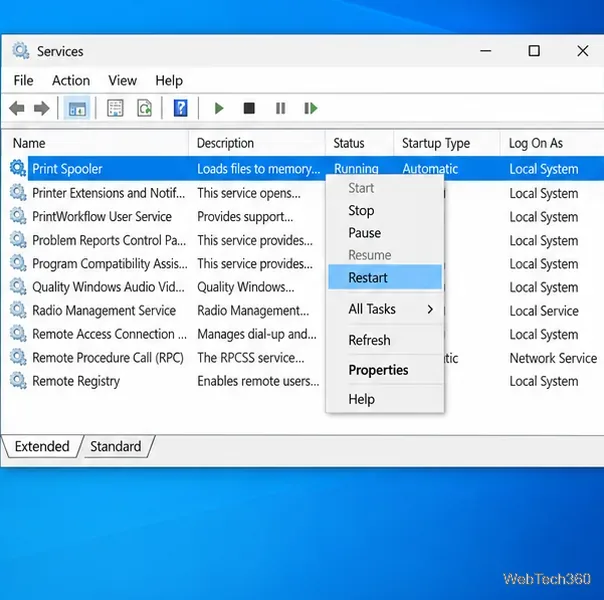Minimize the Services window
Image resolution: width=604 pixels, height=600 pixels.
(485, 51)
